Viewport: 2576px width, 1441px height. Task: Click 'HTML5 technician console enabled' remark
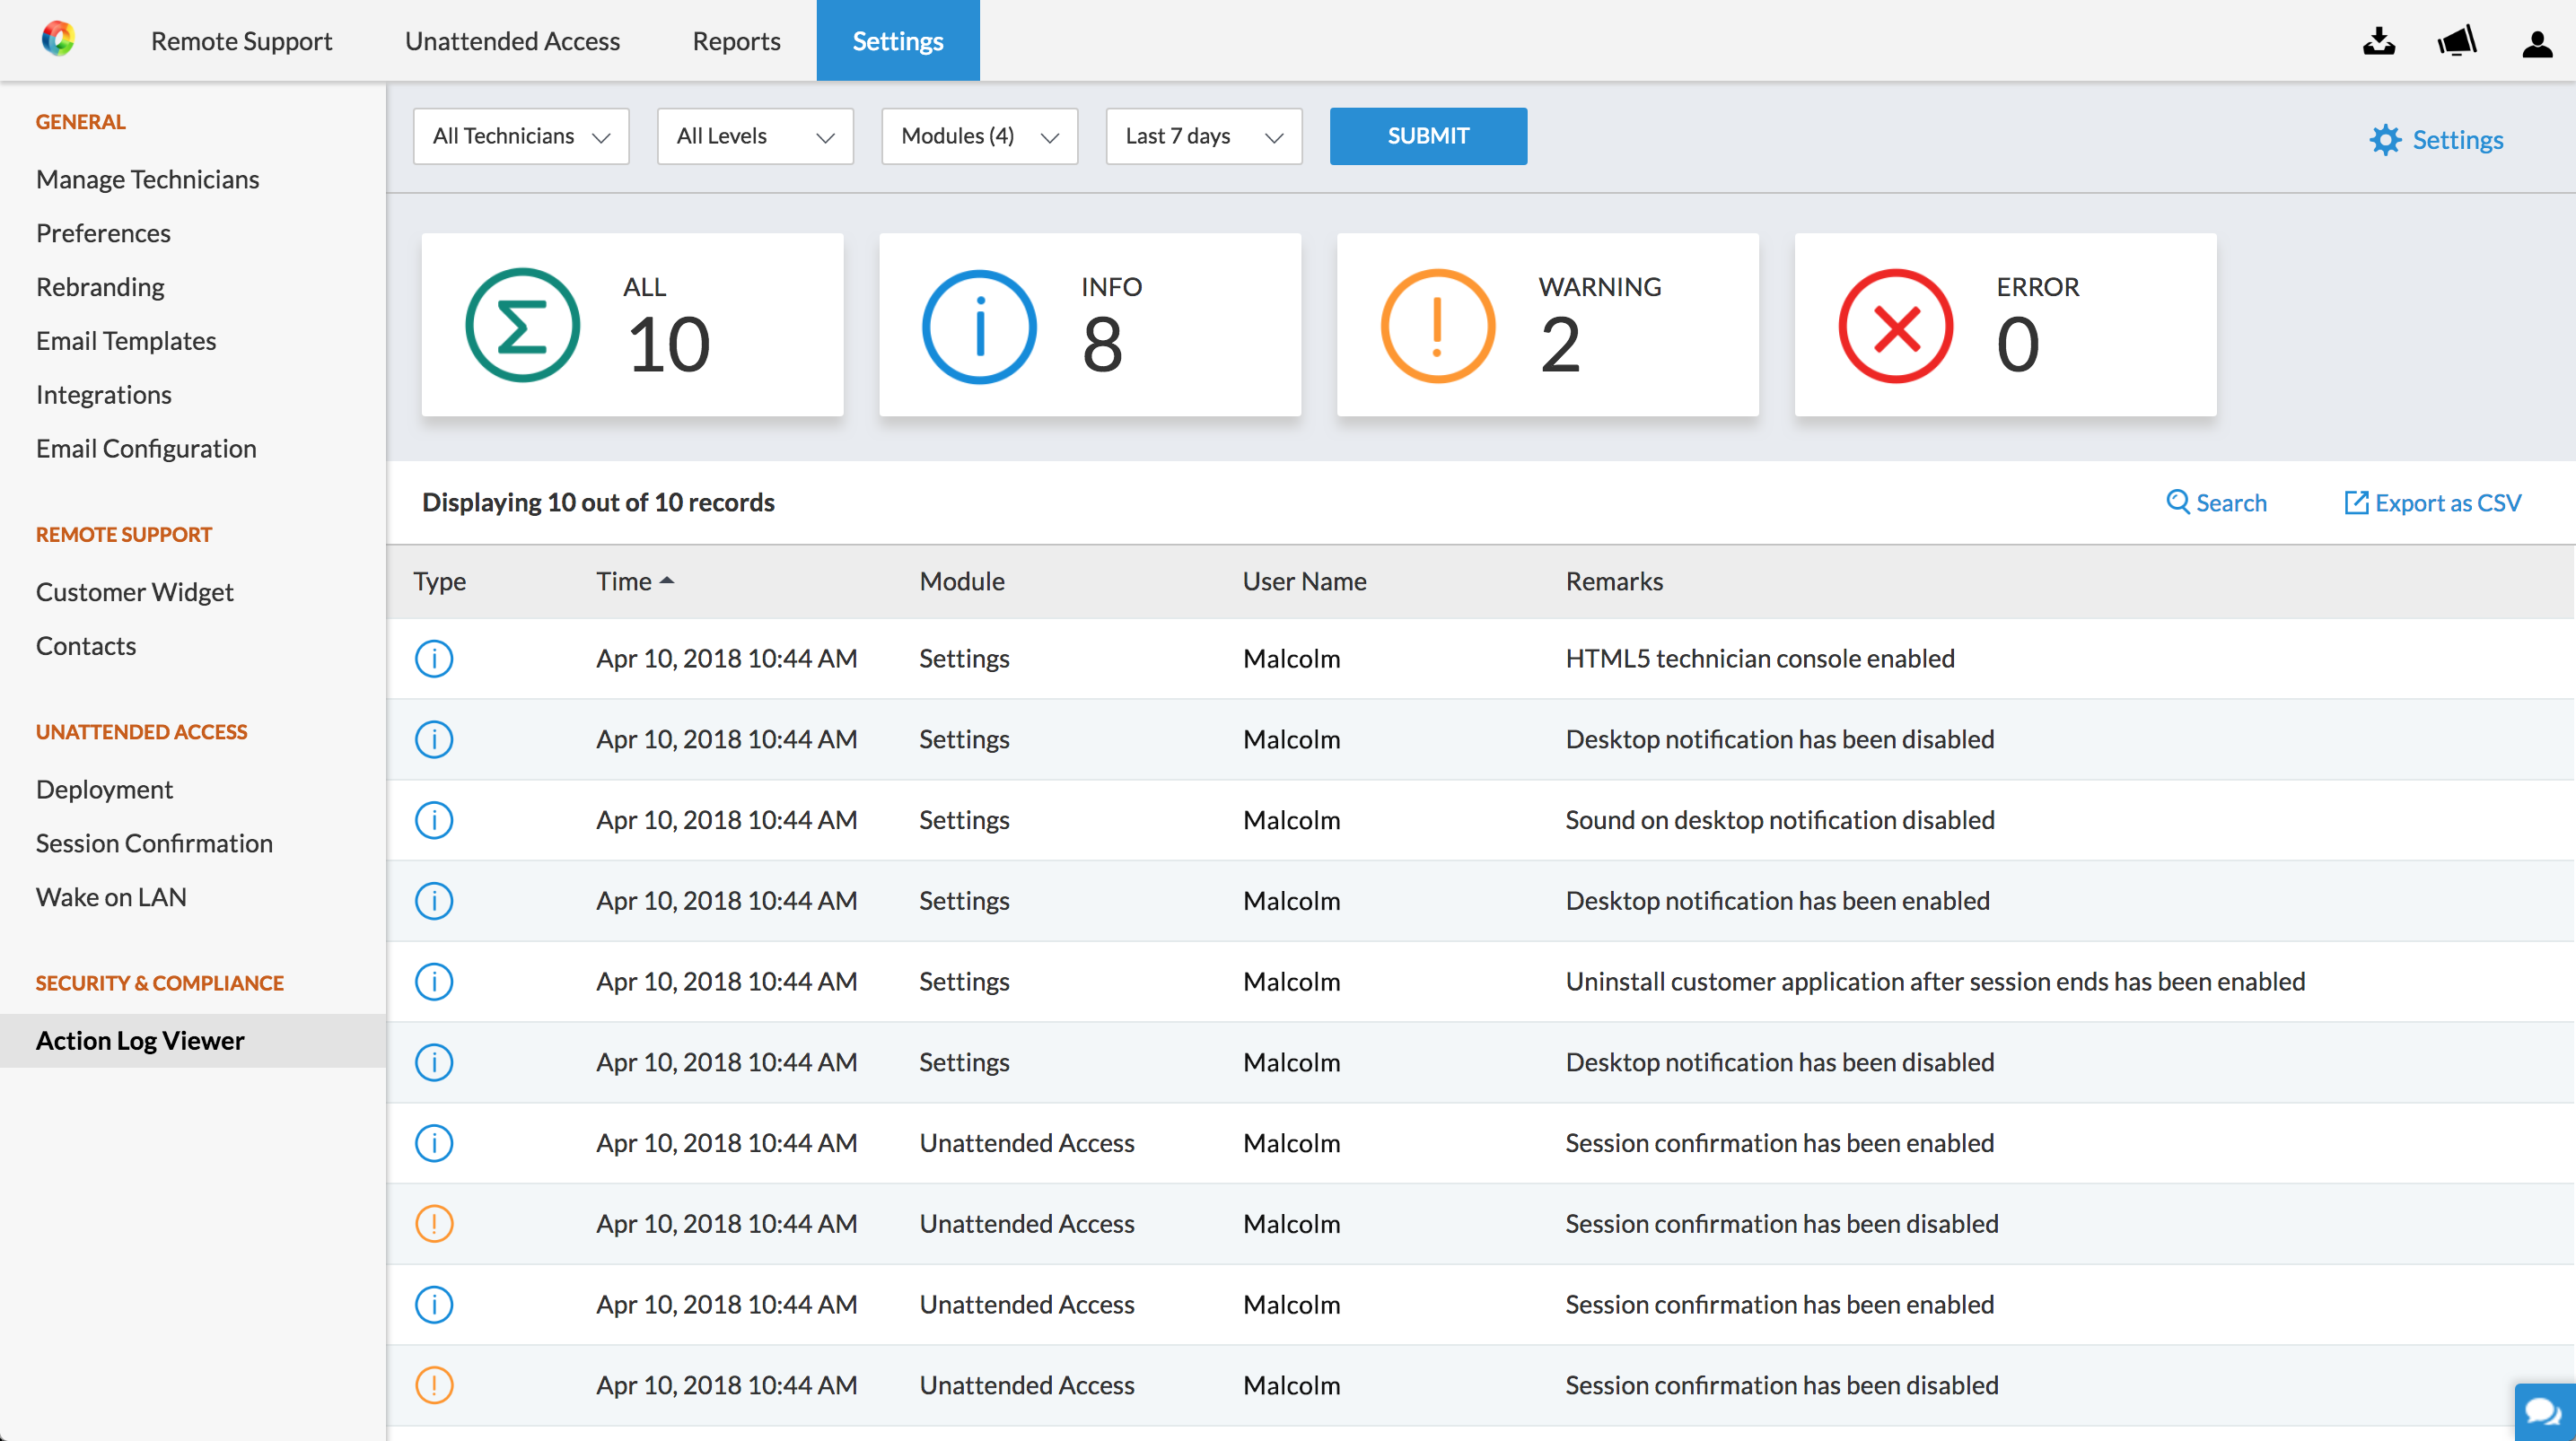coord(1760,658)
